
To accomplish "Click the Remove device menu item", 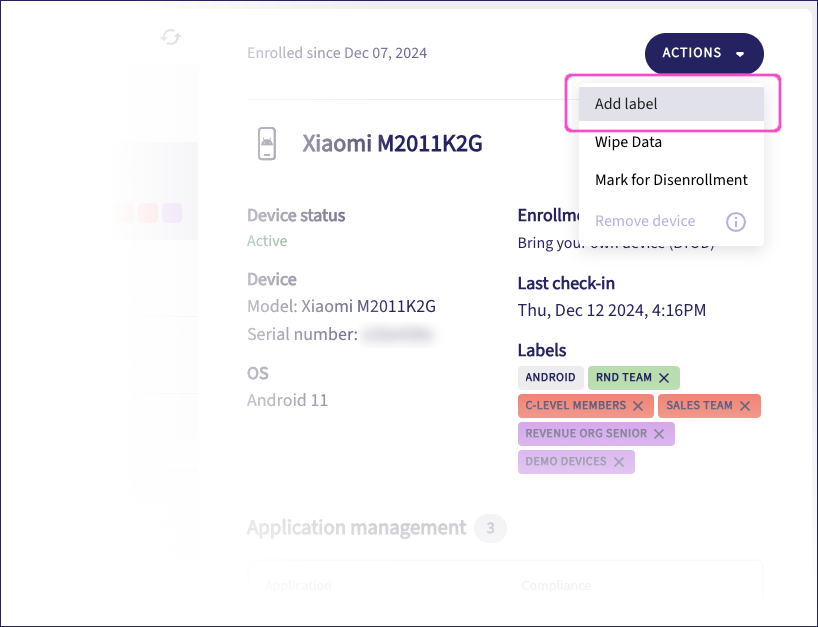I will point(644,221).
